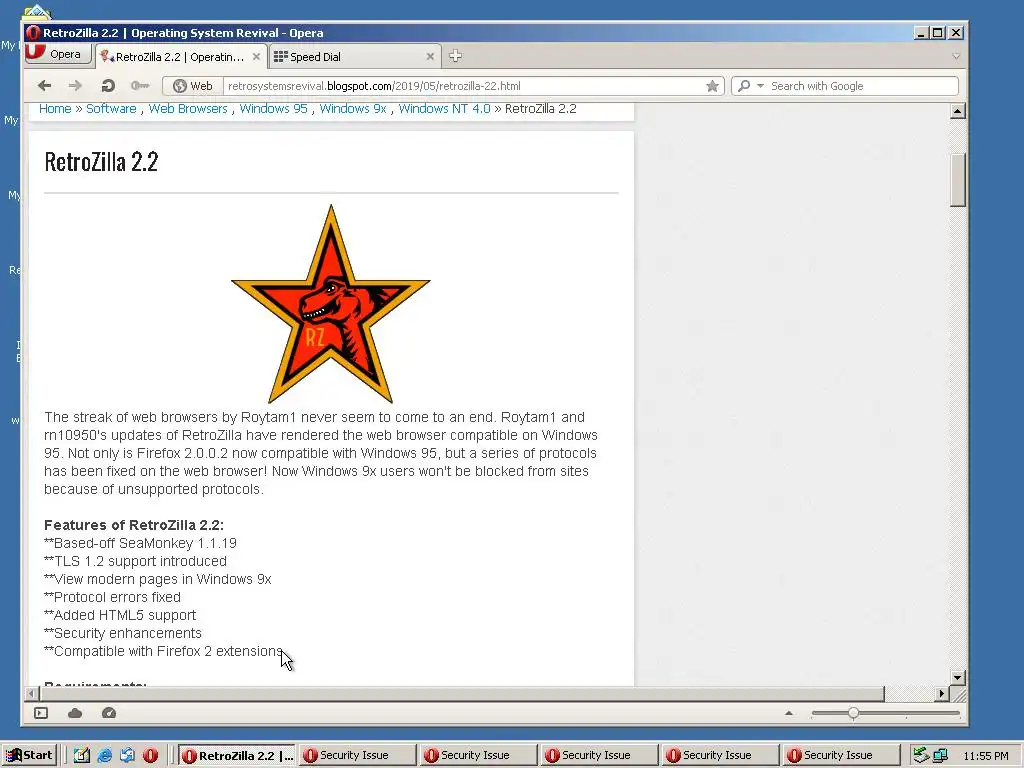The image size is (1024, 768).
Task: Open the Software breadcrumb link
Action: [111, 108]
